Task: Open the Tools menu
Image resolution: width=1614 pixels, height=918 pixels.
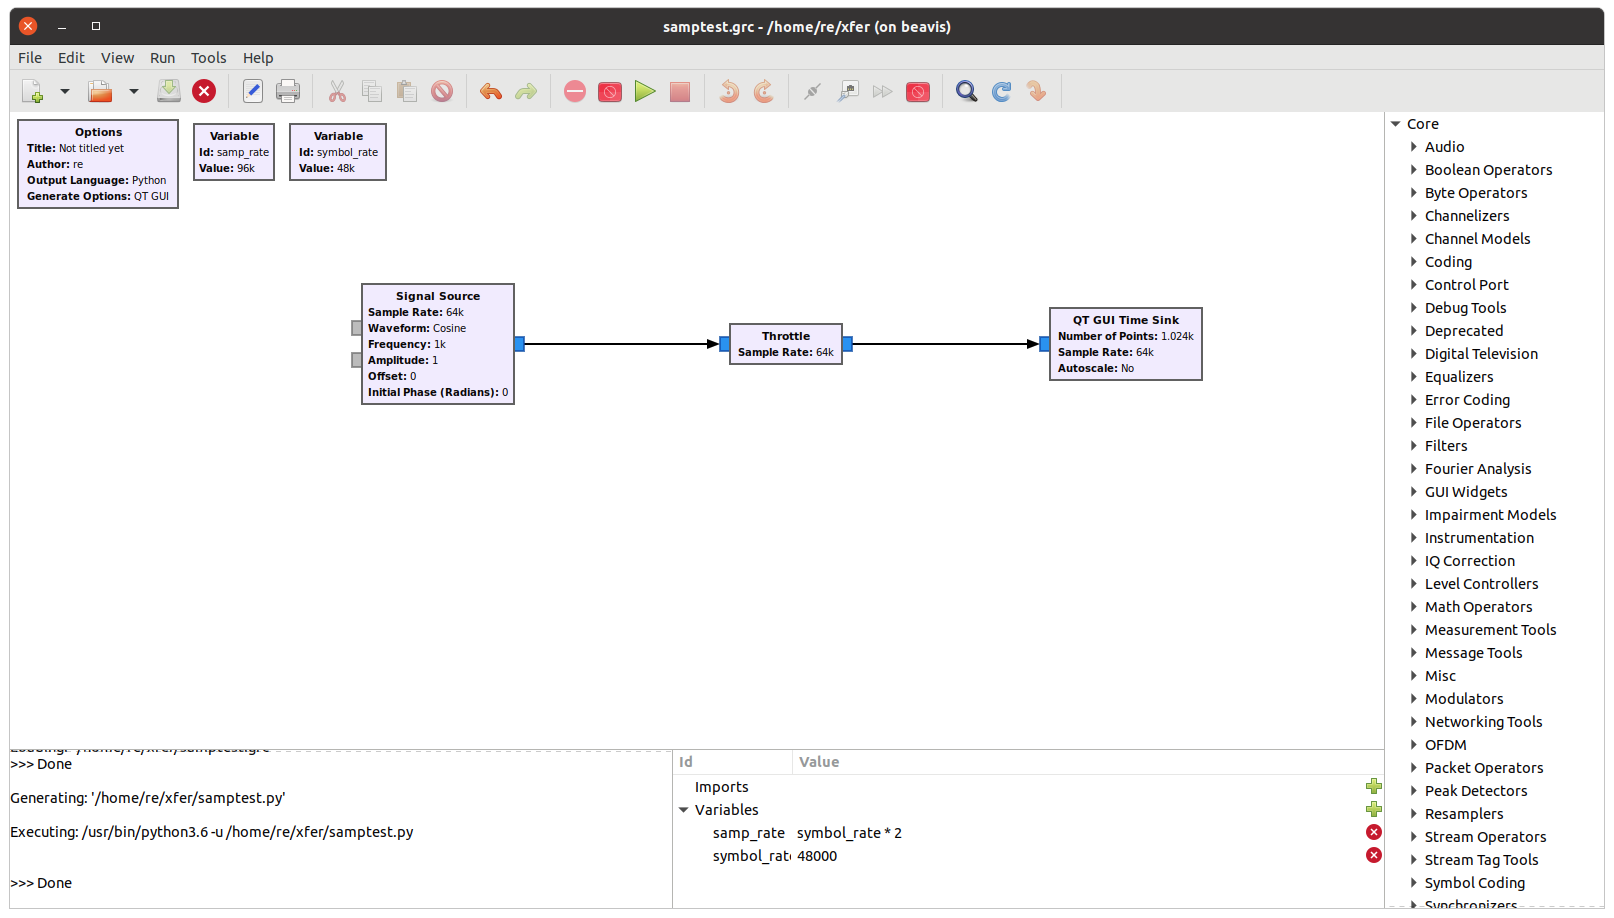Action: pos(208,57)
